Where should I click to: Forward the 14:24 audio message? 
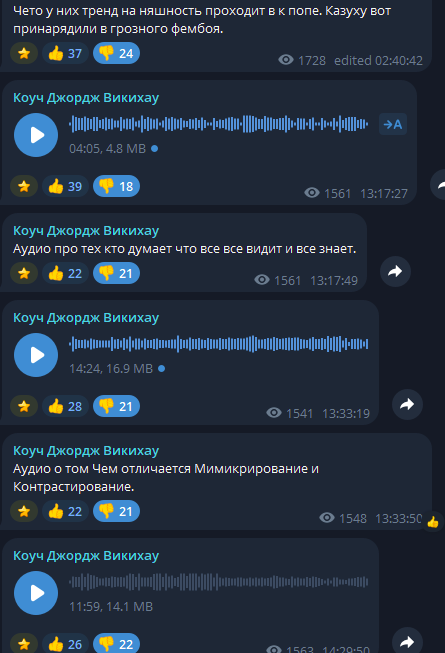(x=407, y=404)
